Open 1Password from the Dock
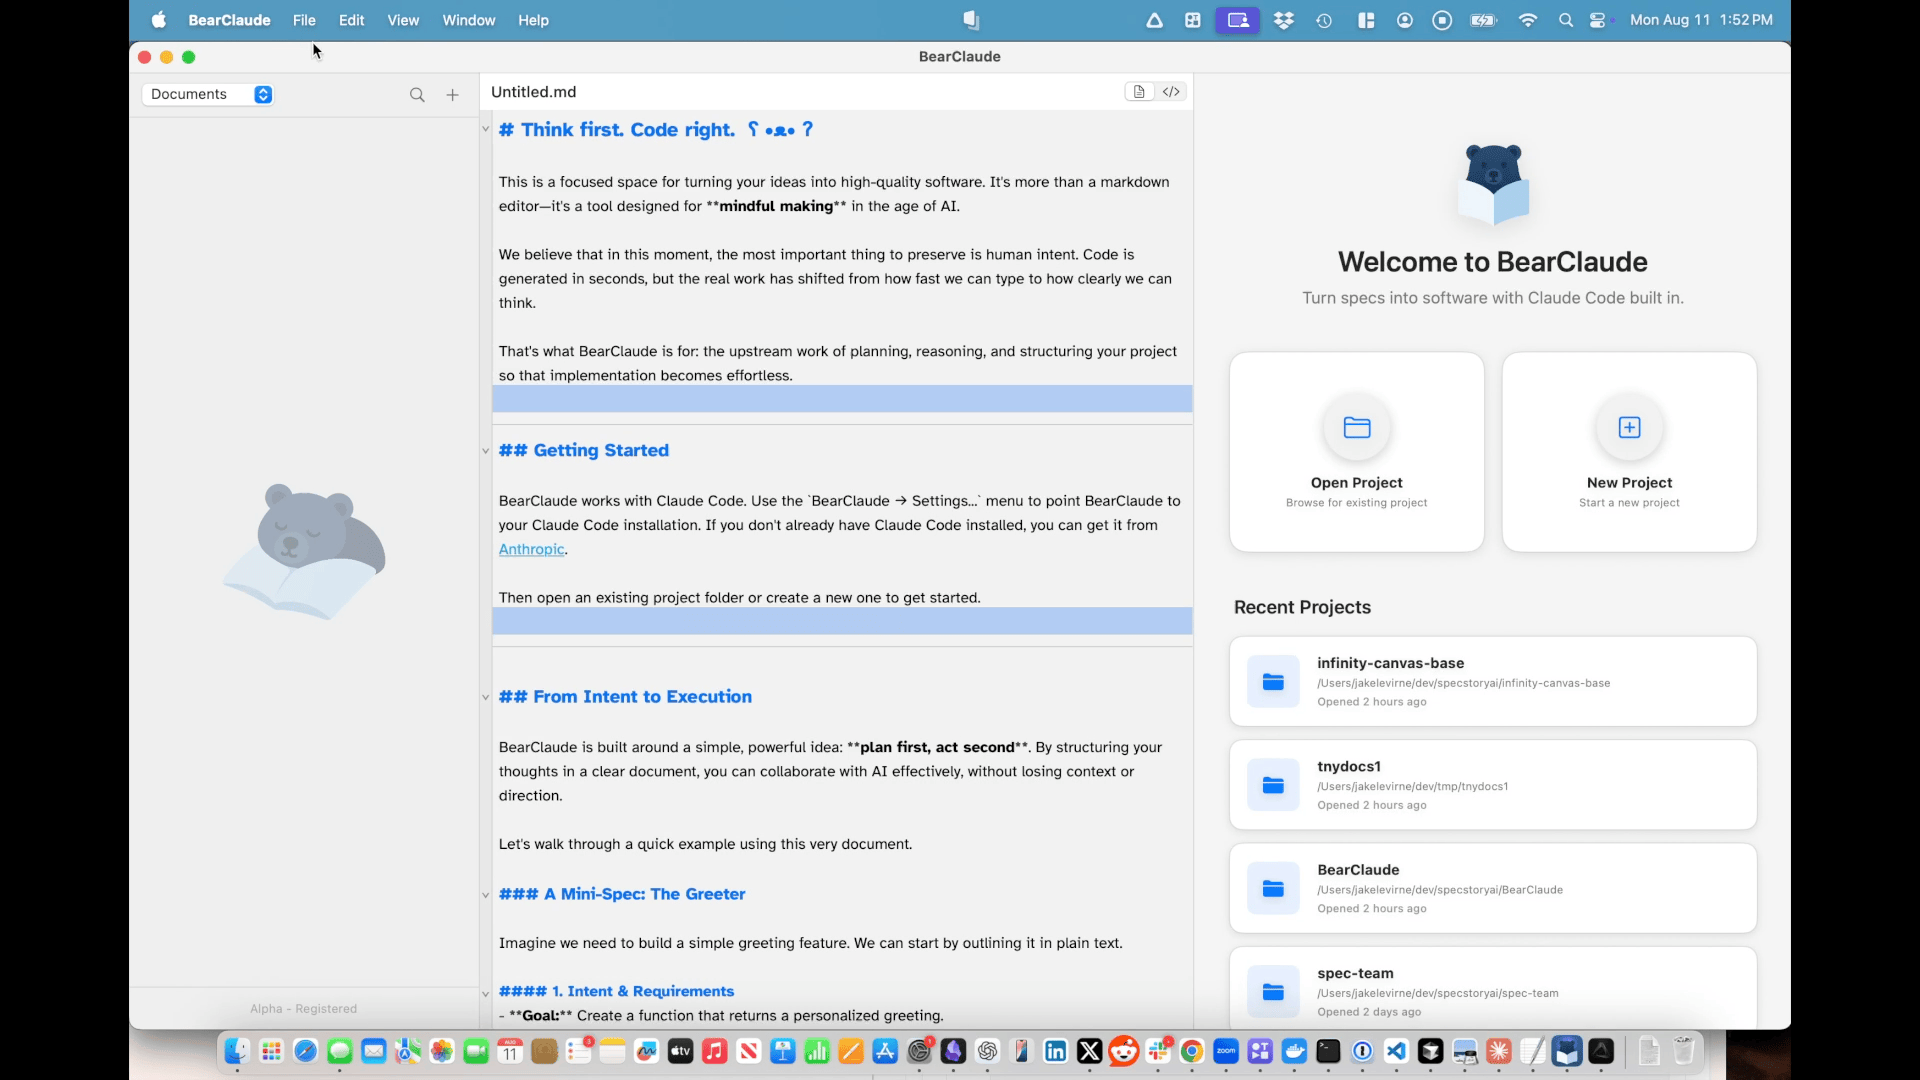The height and width of the screenshot is (1080, 1920). pos(1362,1051)
